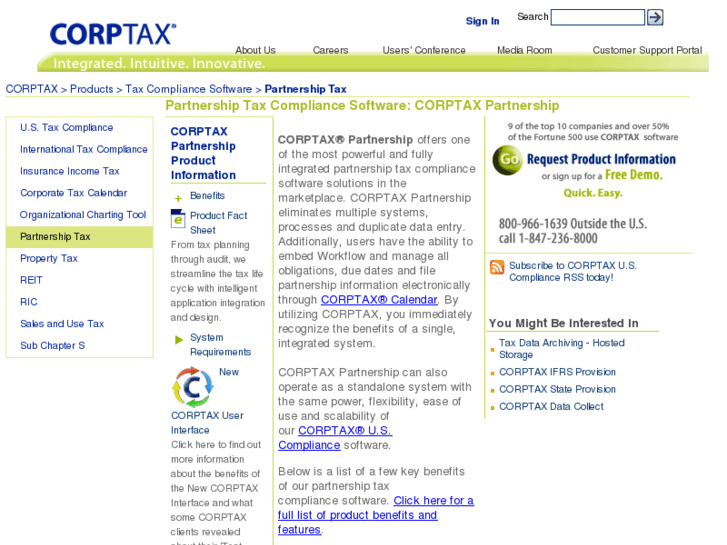Screen dimensions: 727x545
Task: Open Tax Data Archiving - Hosted Storage link
Action: [561, 349]
